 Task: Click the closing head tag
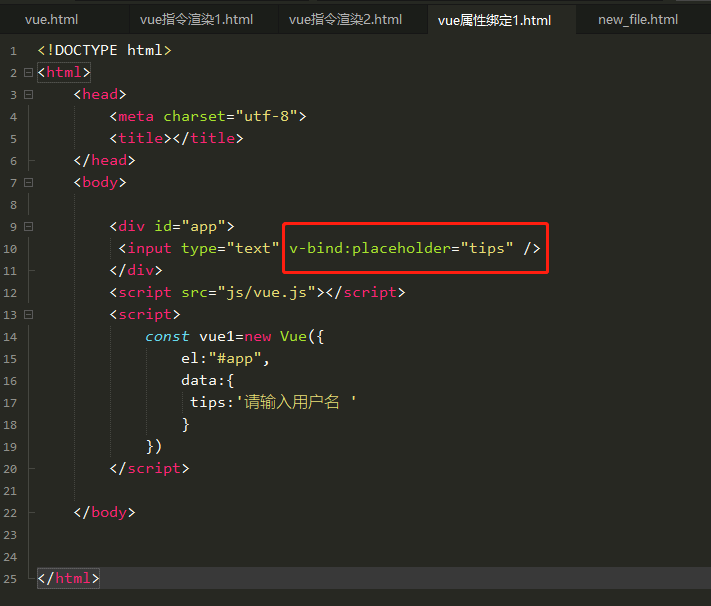pos(104,160)
